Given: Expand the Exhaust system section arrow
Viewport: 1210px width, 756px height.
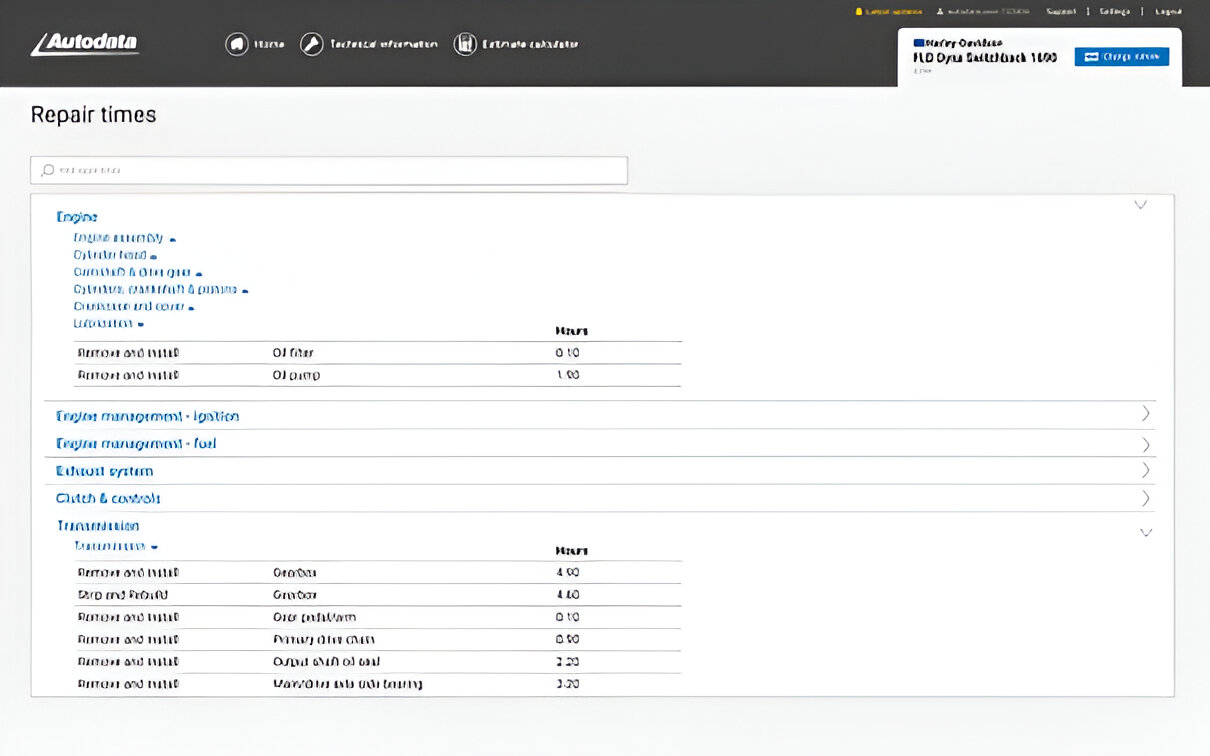Looking at the screenshot, I should click(x=1146, y=471).
